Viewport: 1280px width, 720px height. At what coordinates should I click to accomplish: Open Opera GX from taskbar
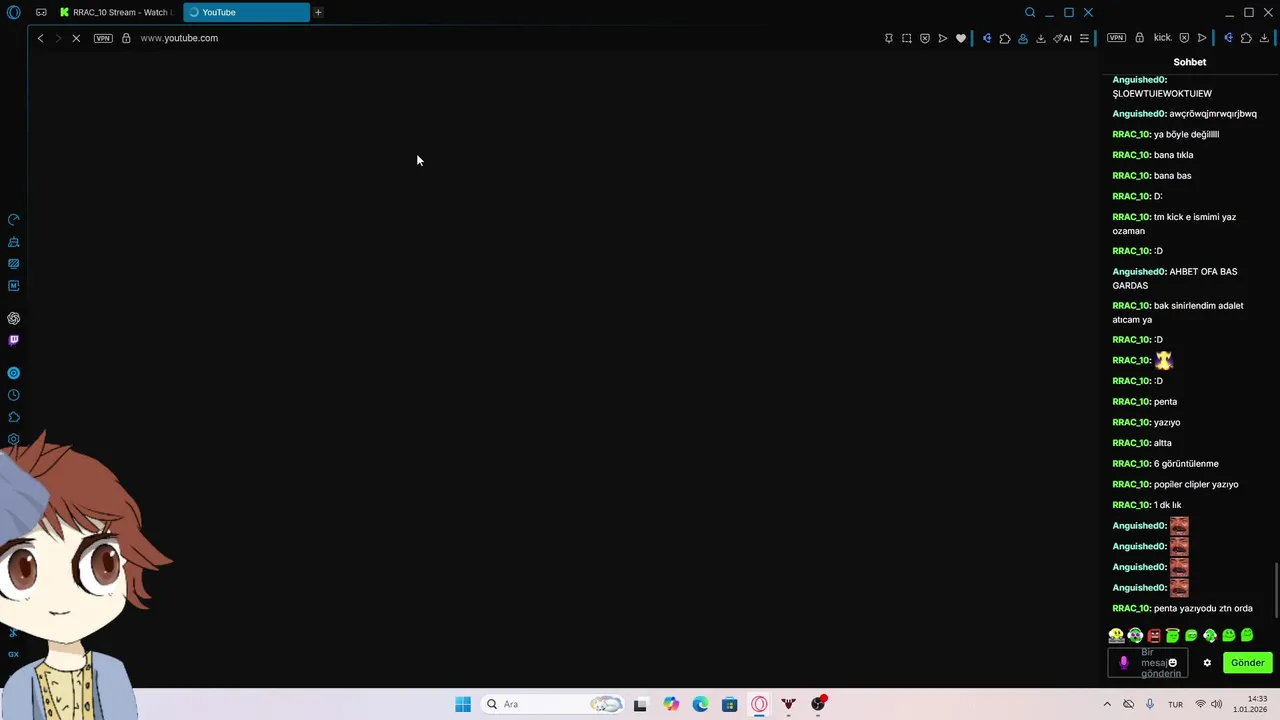tap(759, 704)
